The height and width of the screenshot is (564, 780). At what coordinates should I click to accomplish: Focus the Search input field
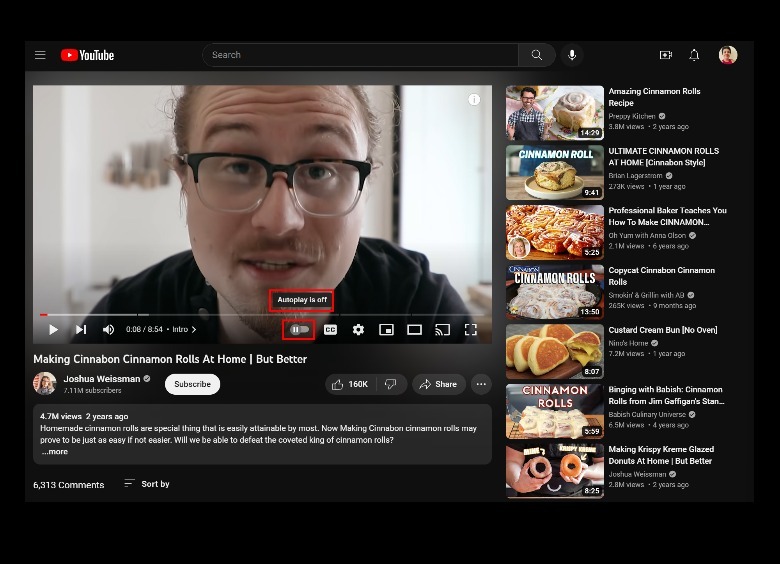coord(360,55)
